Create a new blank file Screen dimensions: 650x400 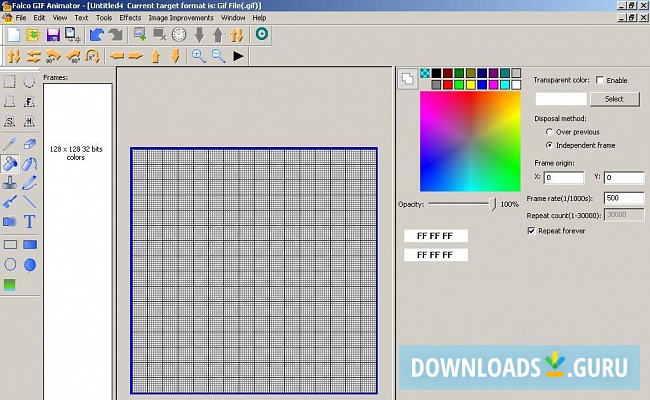point(14,35)
